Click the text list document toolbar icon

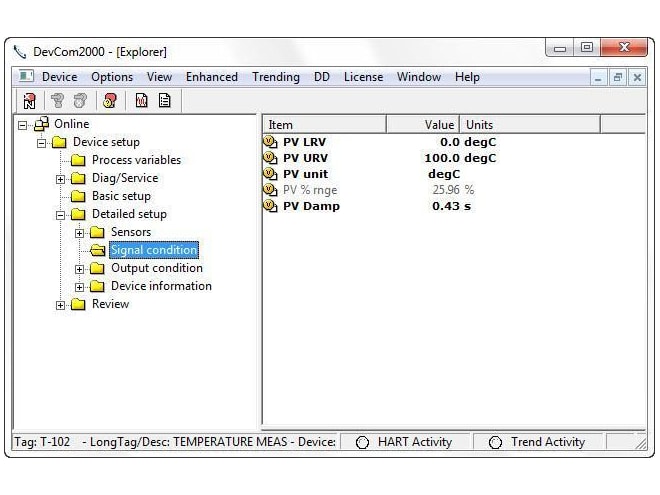(165, 101)
